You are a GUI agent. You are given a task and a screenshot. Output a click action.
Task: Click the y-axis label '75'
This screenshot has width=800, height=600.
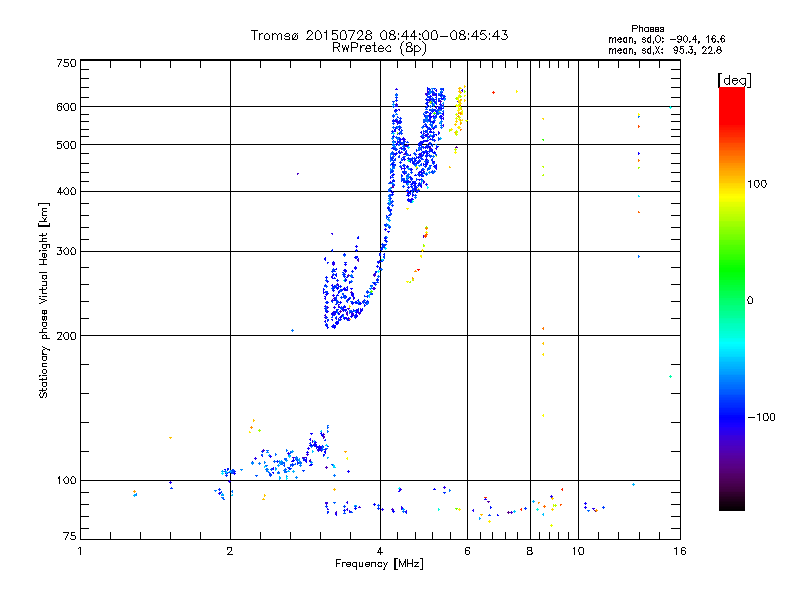click(70, 536)
